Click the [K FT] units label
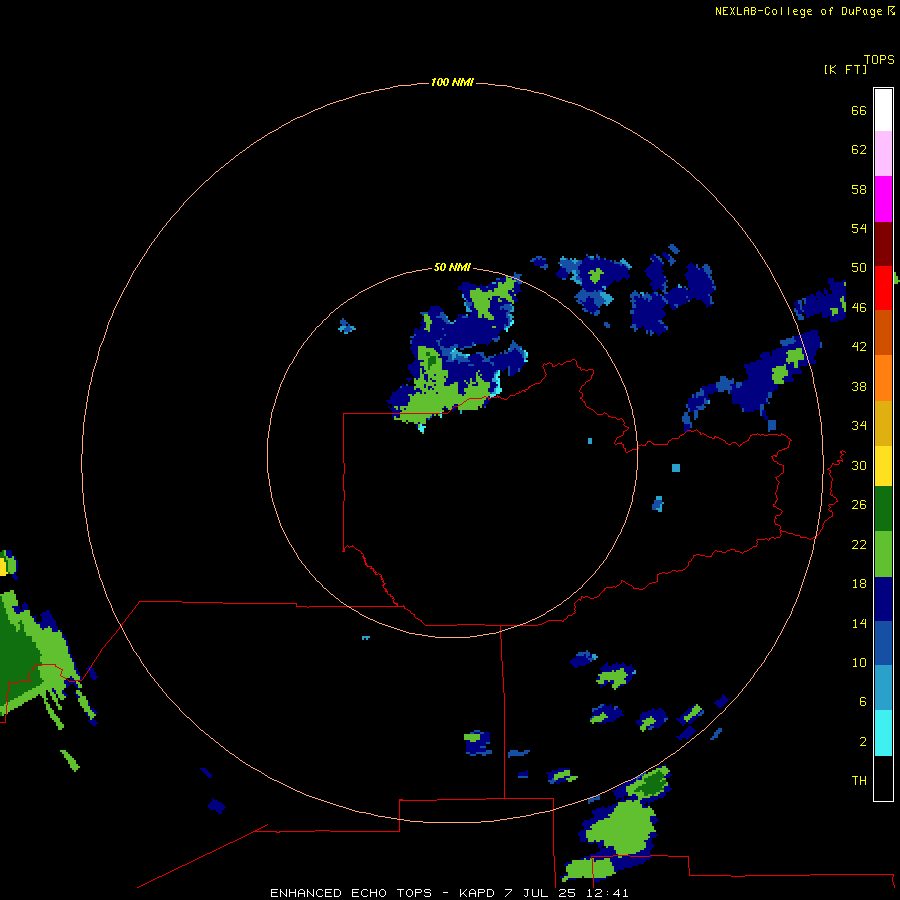The image size is (900, 900). click(x=846, y=69)
